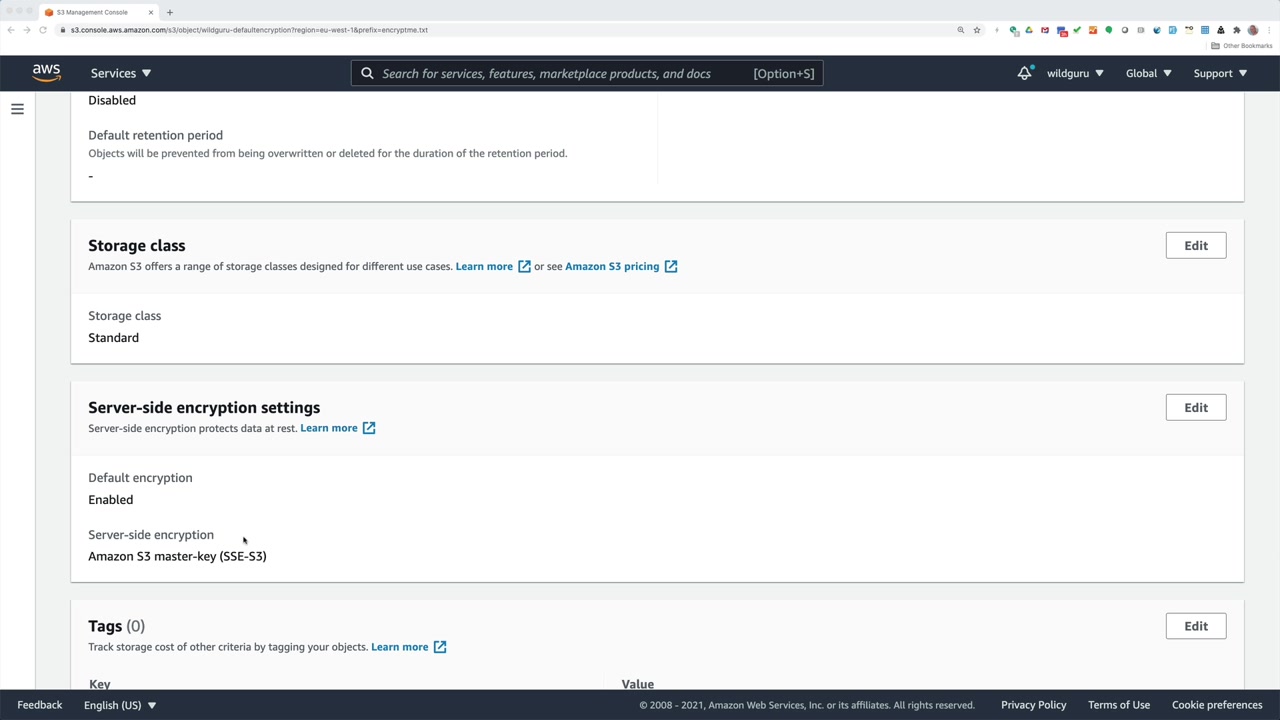1280x720 pixels.
Task: Click the 'Storage class' section heading
Action: [137, 245]
